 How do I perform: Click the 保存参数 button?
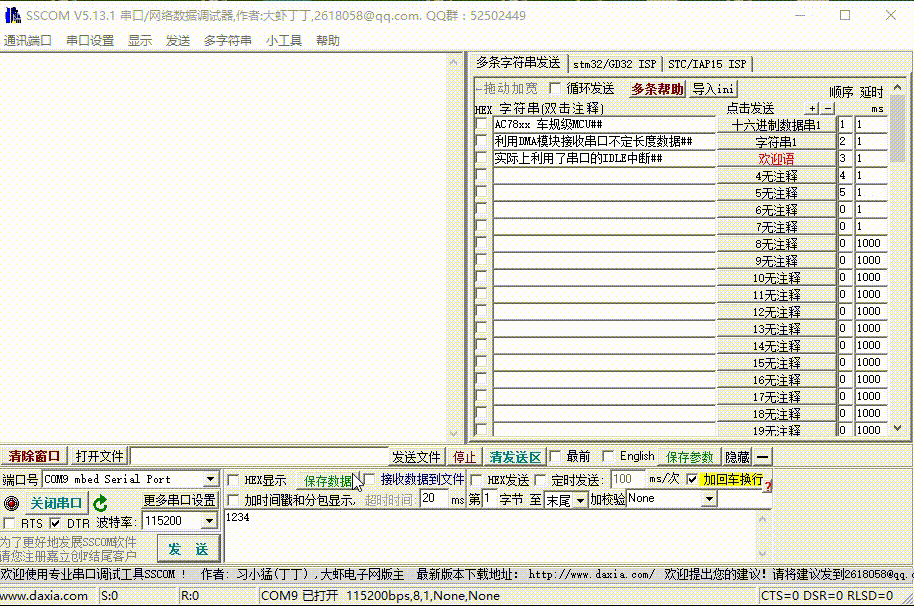tap(690, 457)
